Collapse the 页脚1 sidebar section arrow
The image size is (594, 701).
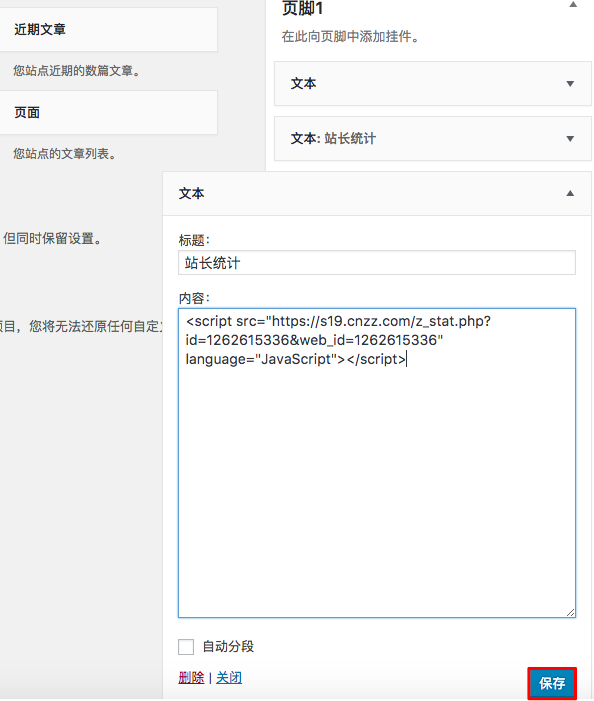click(x=573, y=5)
